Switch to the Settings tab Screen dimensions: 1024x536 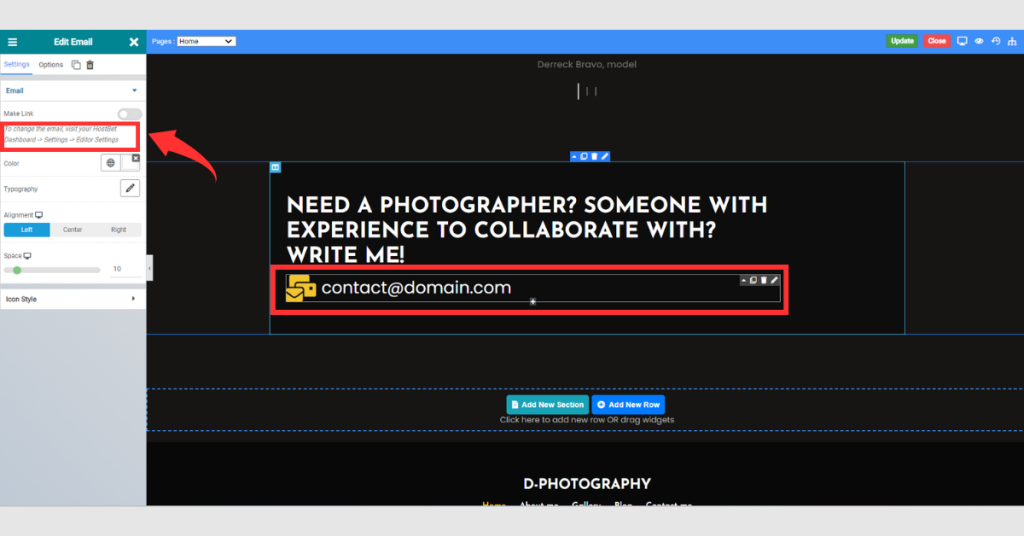click(x=16, y=65)
